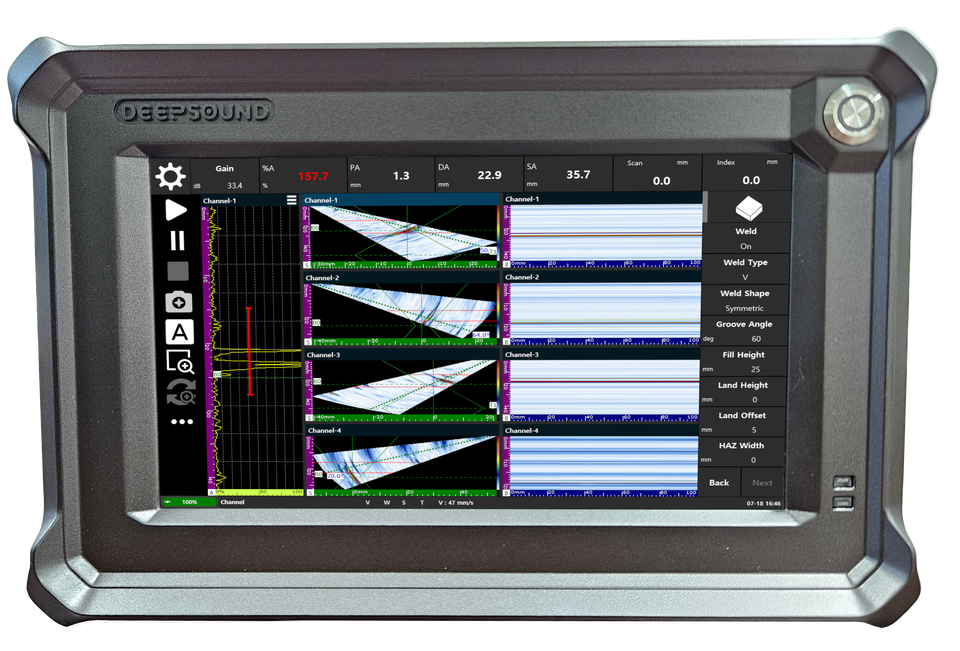The height and width of the screenshot is (651, 960).
Task: Open the settings gear menu
Action: tap(170, 176)
